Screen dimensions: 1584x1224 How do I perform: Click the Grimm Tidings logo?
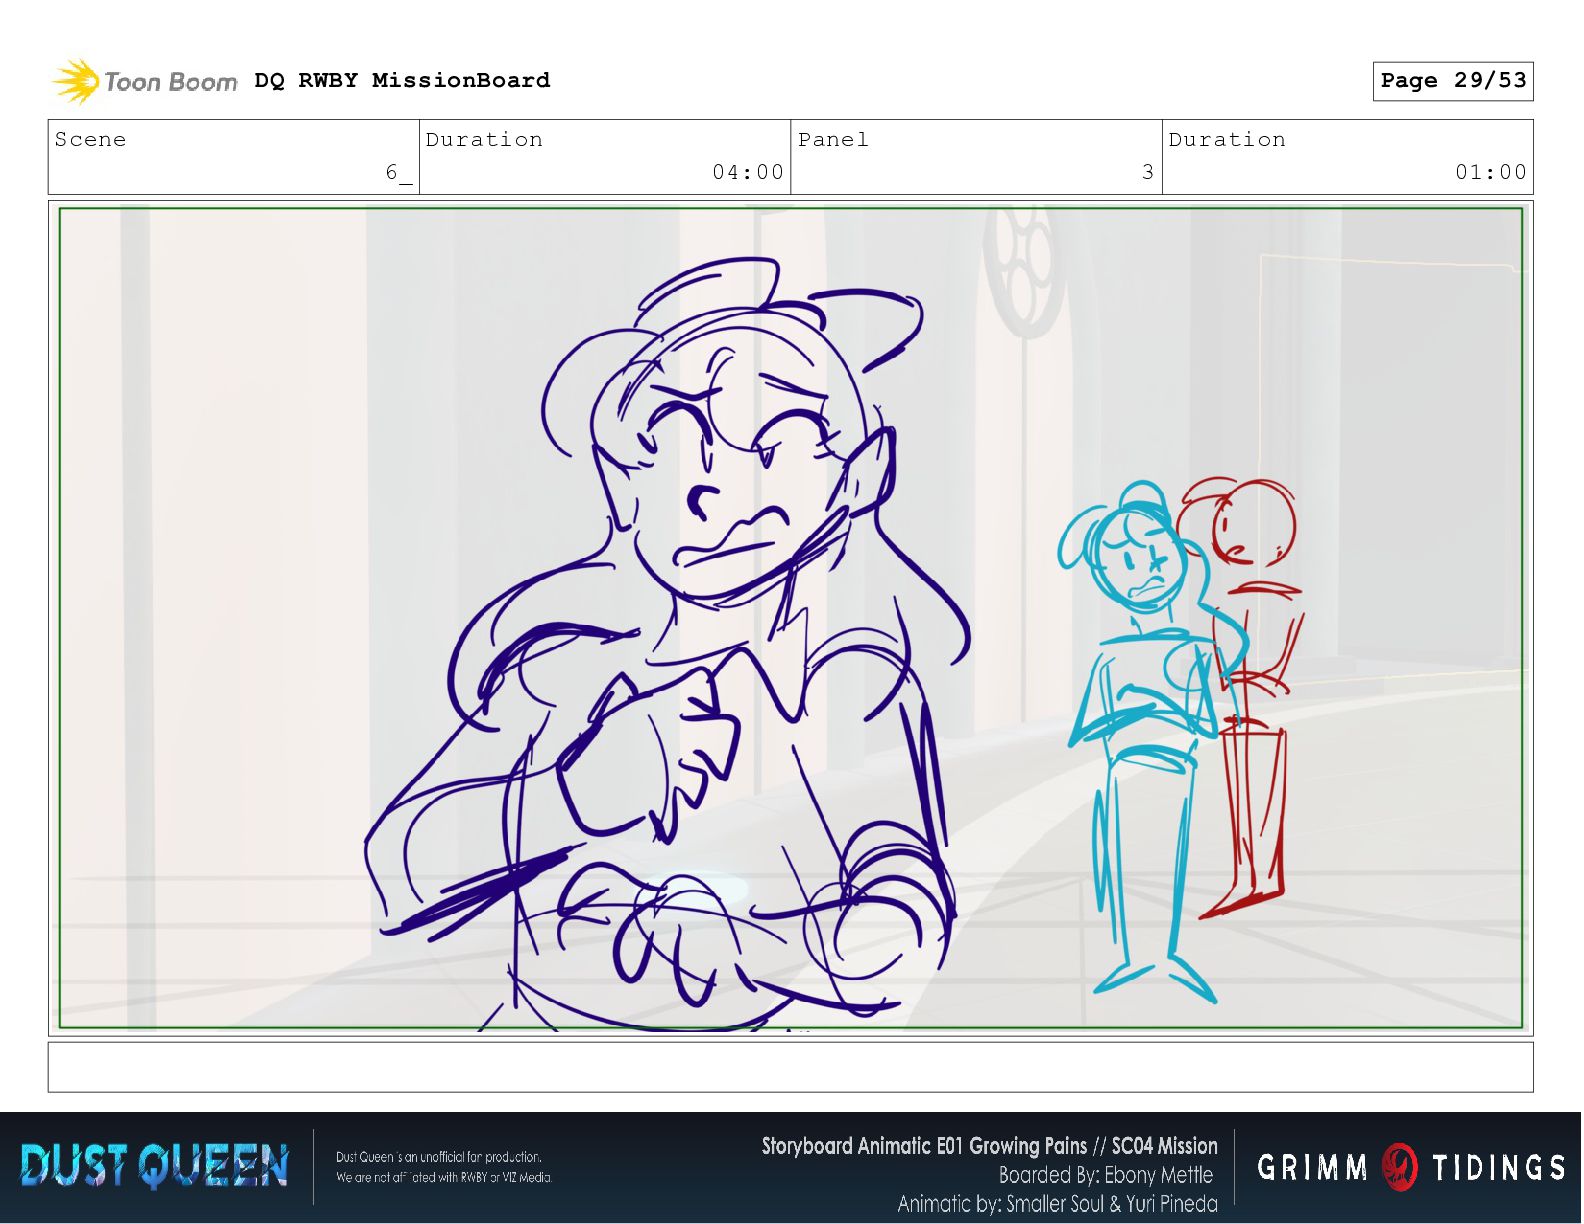point(1411,1167)
